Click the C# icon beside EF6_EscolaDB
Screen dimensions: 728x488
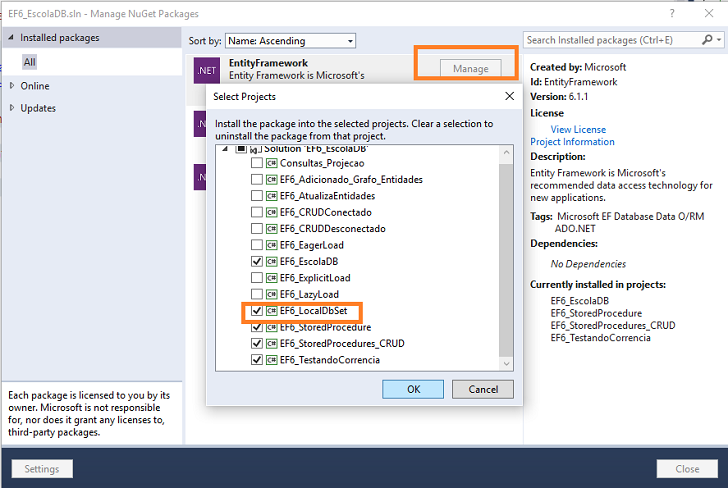click(272, 261)
